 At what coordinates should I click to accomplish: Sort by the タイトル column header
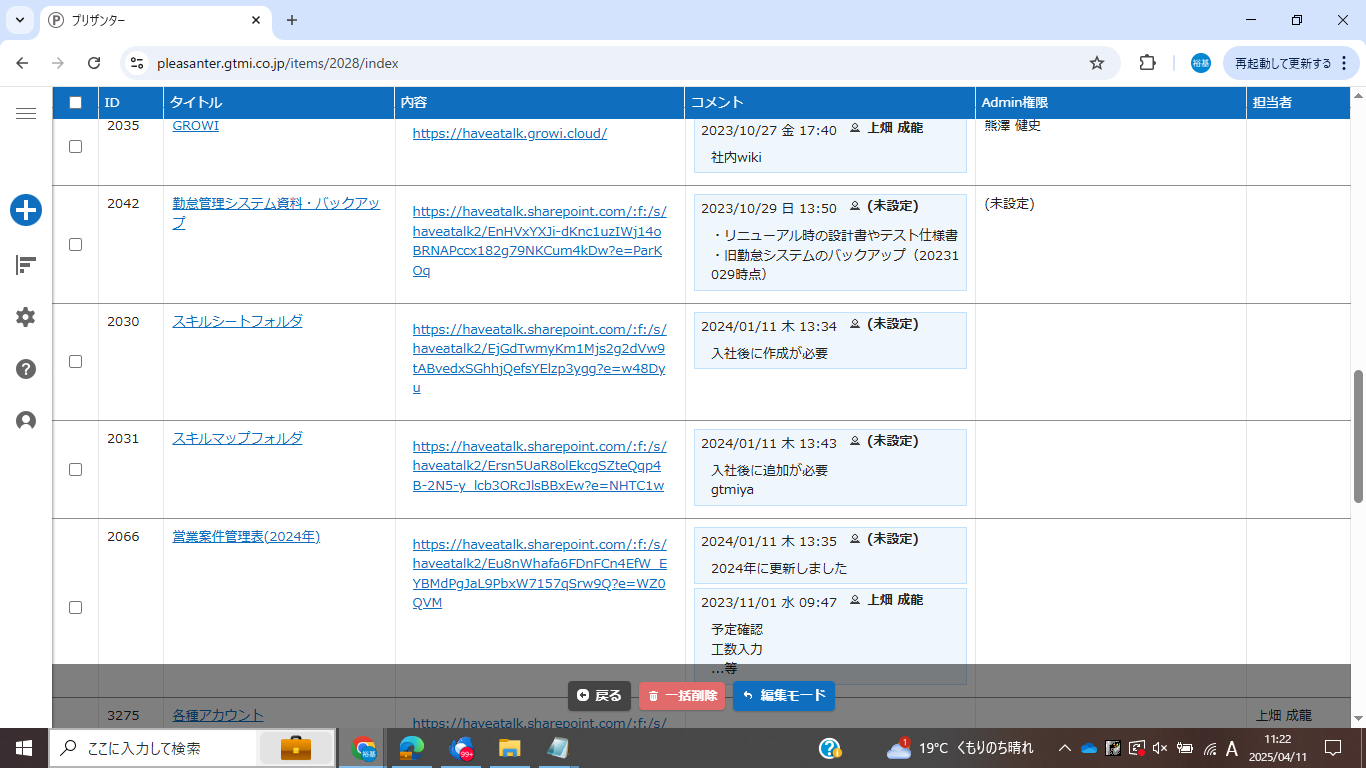tap(196, 102)
